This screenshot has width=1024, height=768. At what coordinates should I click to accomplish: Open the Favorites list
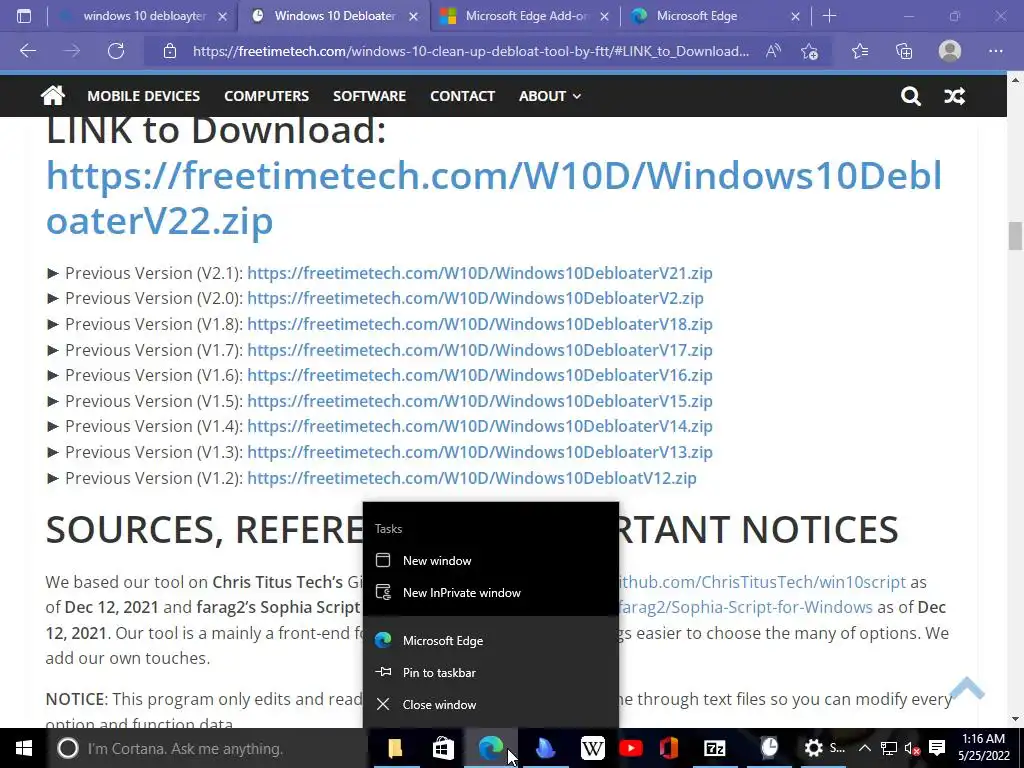click(x=860, y=51)
